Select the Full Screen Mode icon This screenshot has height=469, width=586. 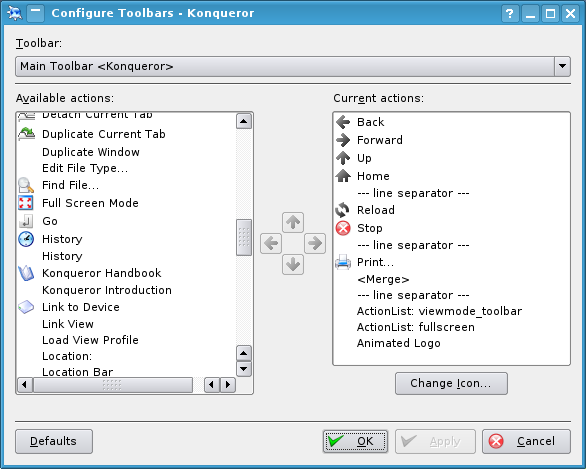click(26, 203)
